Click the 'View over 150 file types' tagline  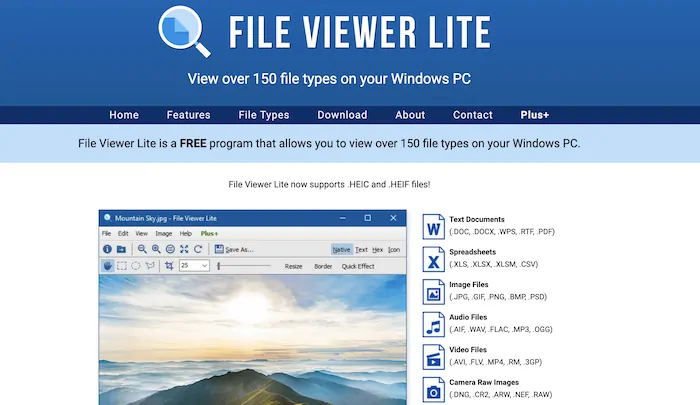(329, 79)
